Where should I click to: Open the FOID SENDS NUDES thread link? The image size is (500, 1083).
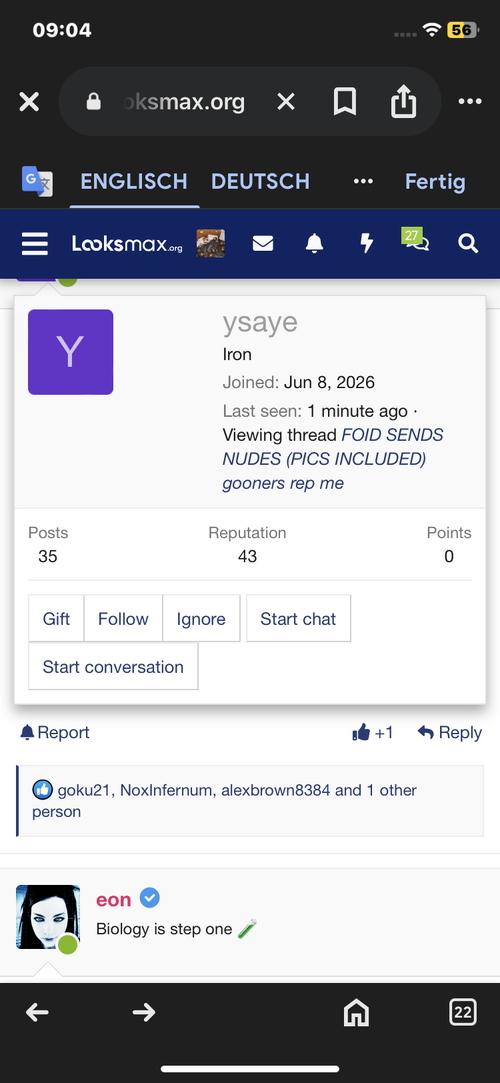pos(333,459)
